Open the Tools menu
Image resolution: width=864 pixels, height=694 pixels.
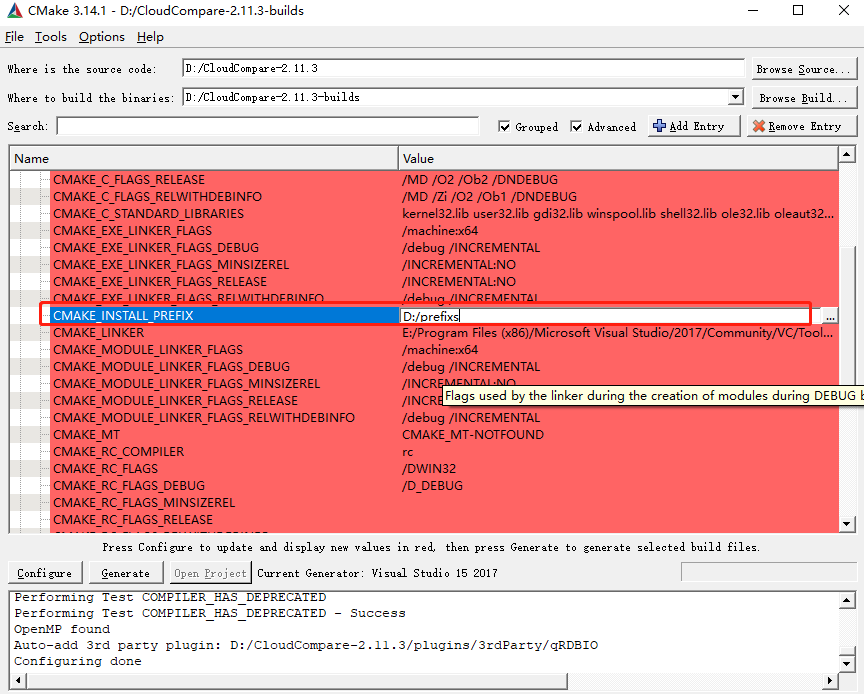(x=50, y=37)
